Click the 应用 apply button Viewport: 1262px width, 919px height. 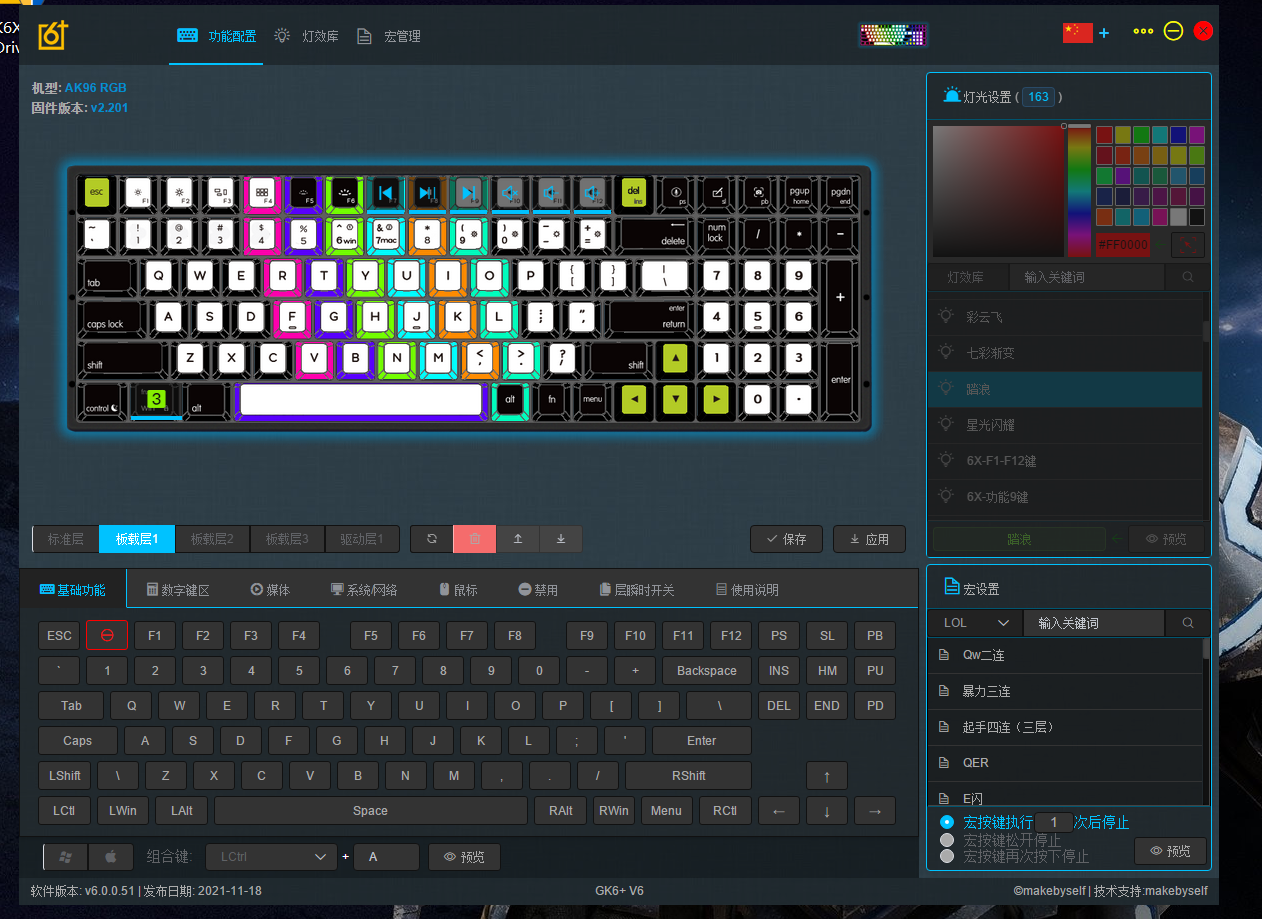point(869,539)
